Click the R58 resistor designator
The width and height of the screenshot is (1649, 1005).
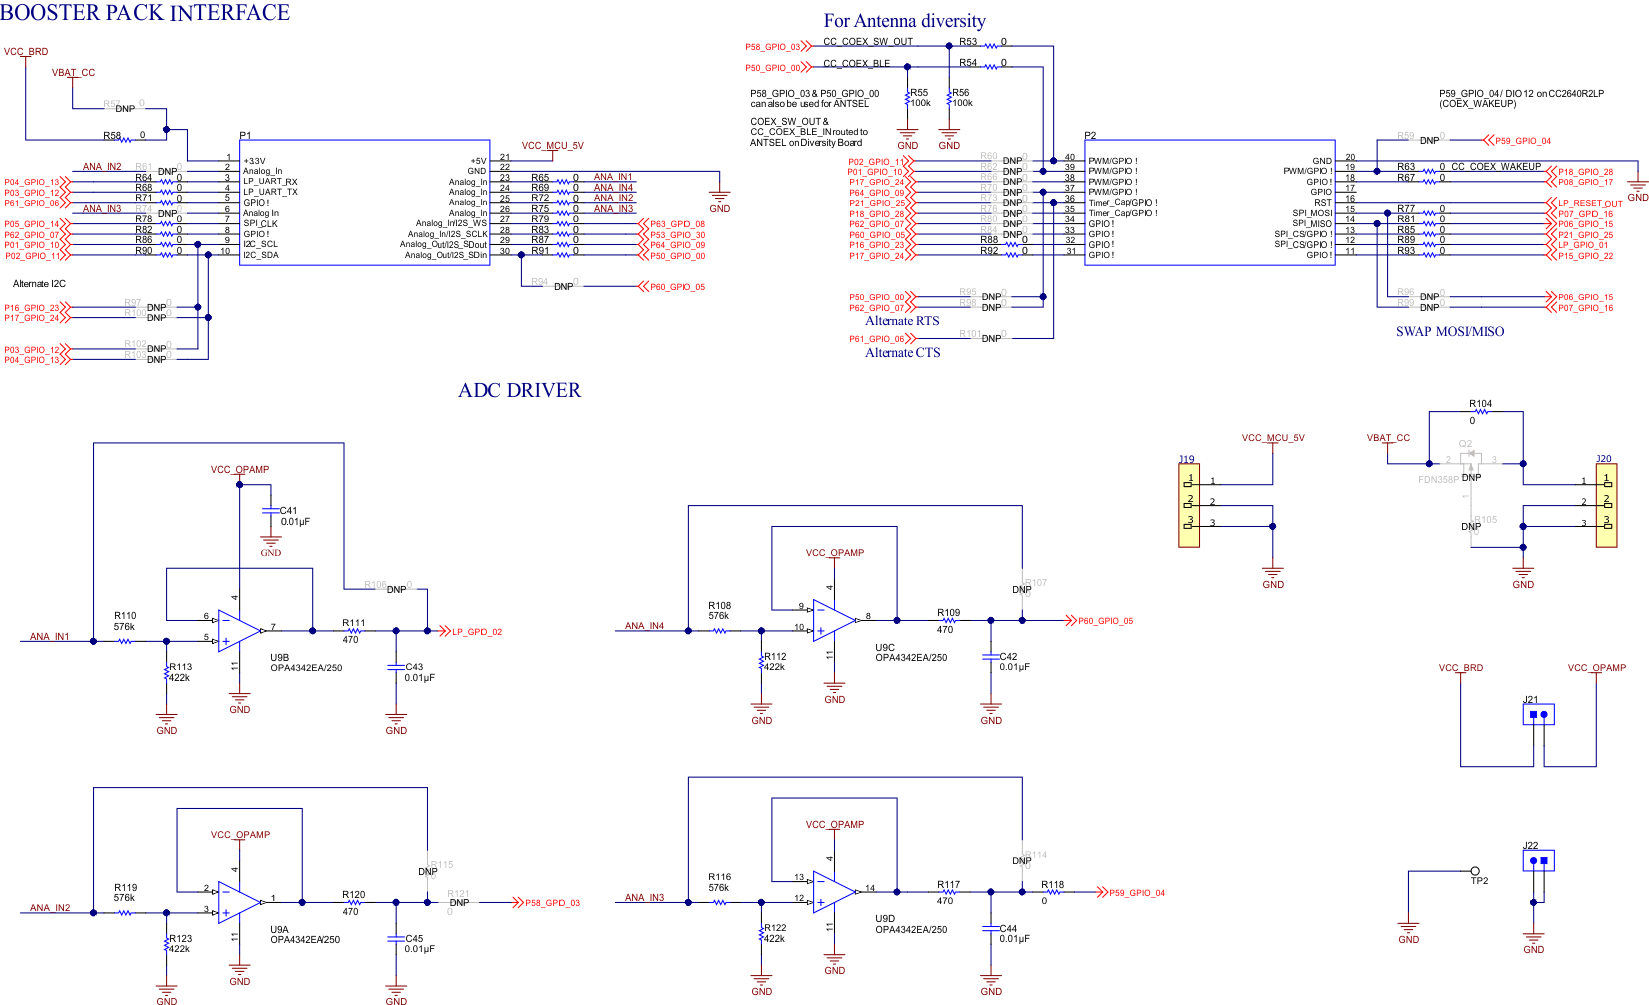112,135
